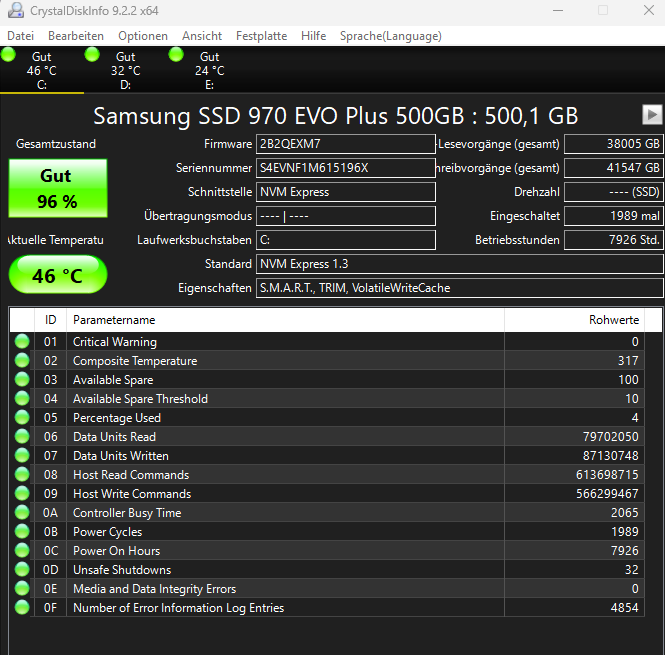The height and width of the screenshot is (655, 665).
Task: Click status dot of Critical Warning row
Action: [x=22, y=341]
